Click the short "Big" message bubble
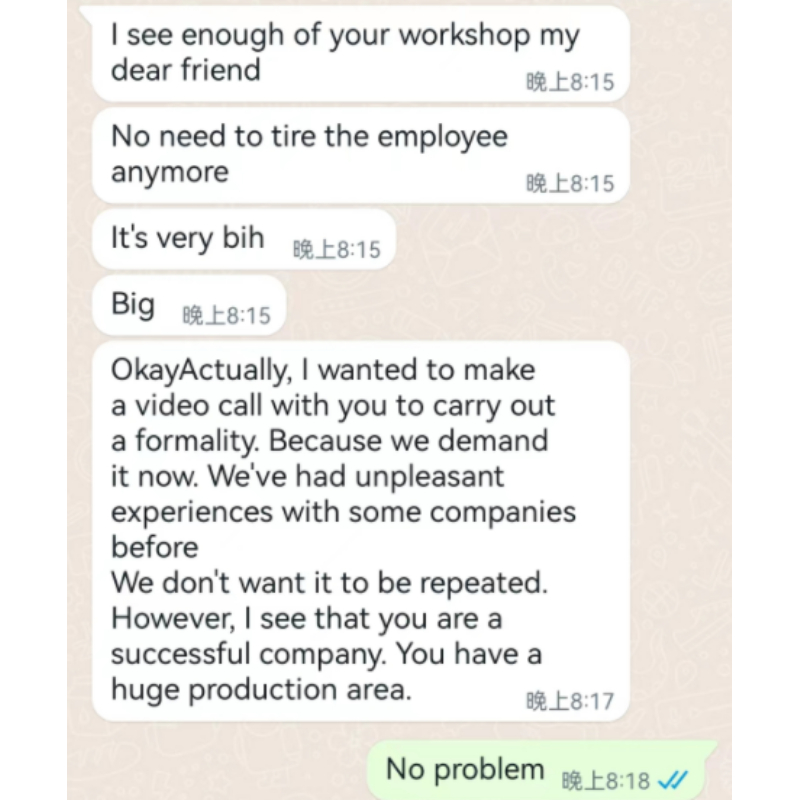The image size is (800, 800). pyautogui.click(x=133, y=304)
